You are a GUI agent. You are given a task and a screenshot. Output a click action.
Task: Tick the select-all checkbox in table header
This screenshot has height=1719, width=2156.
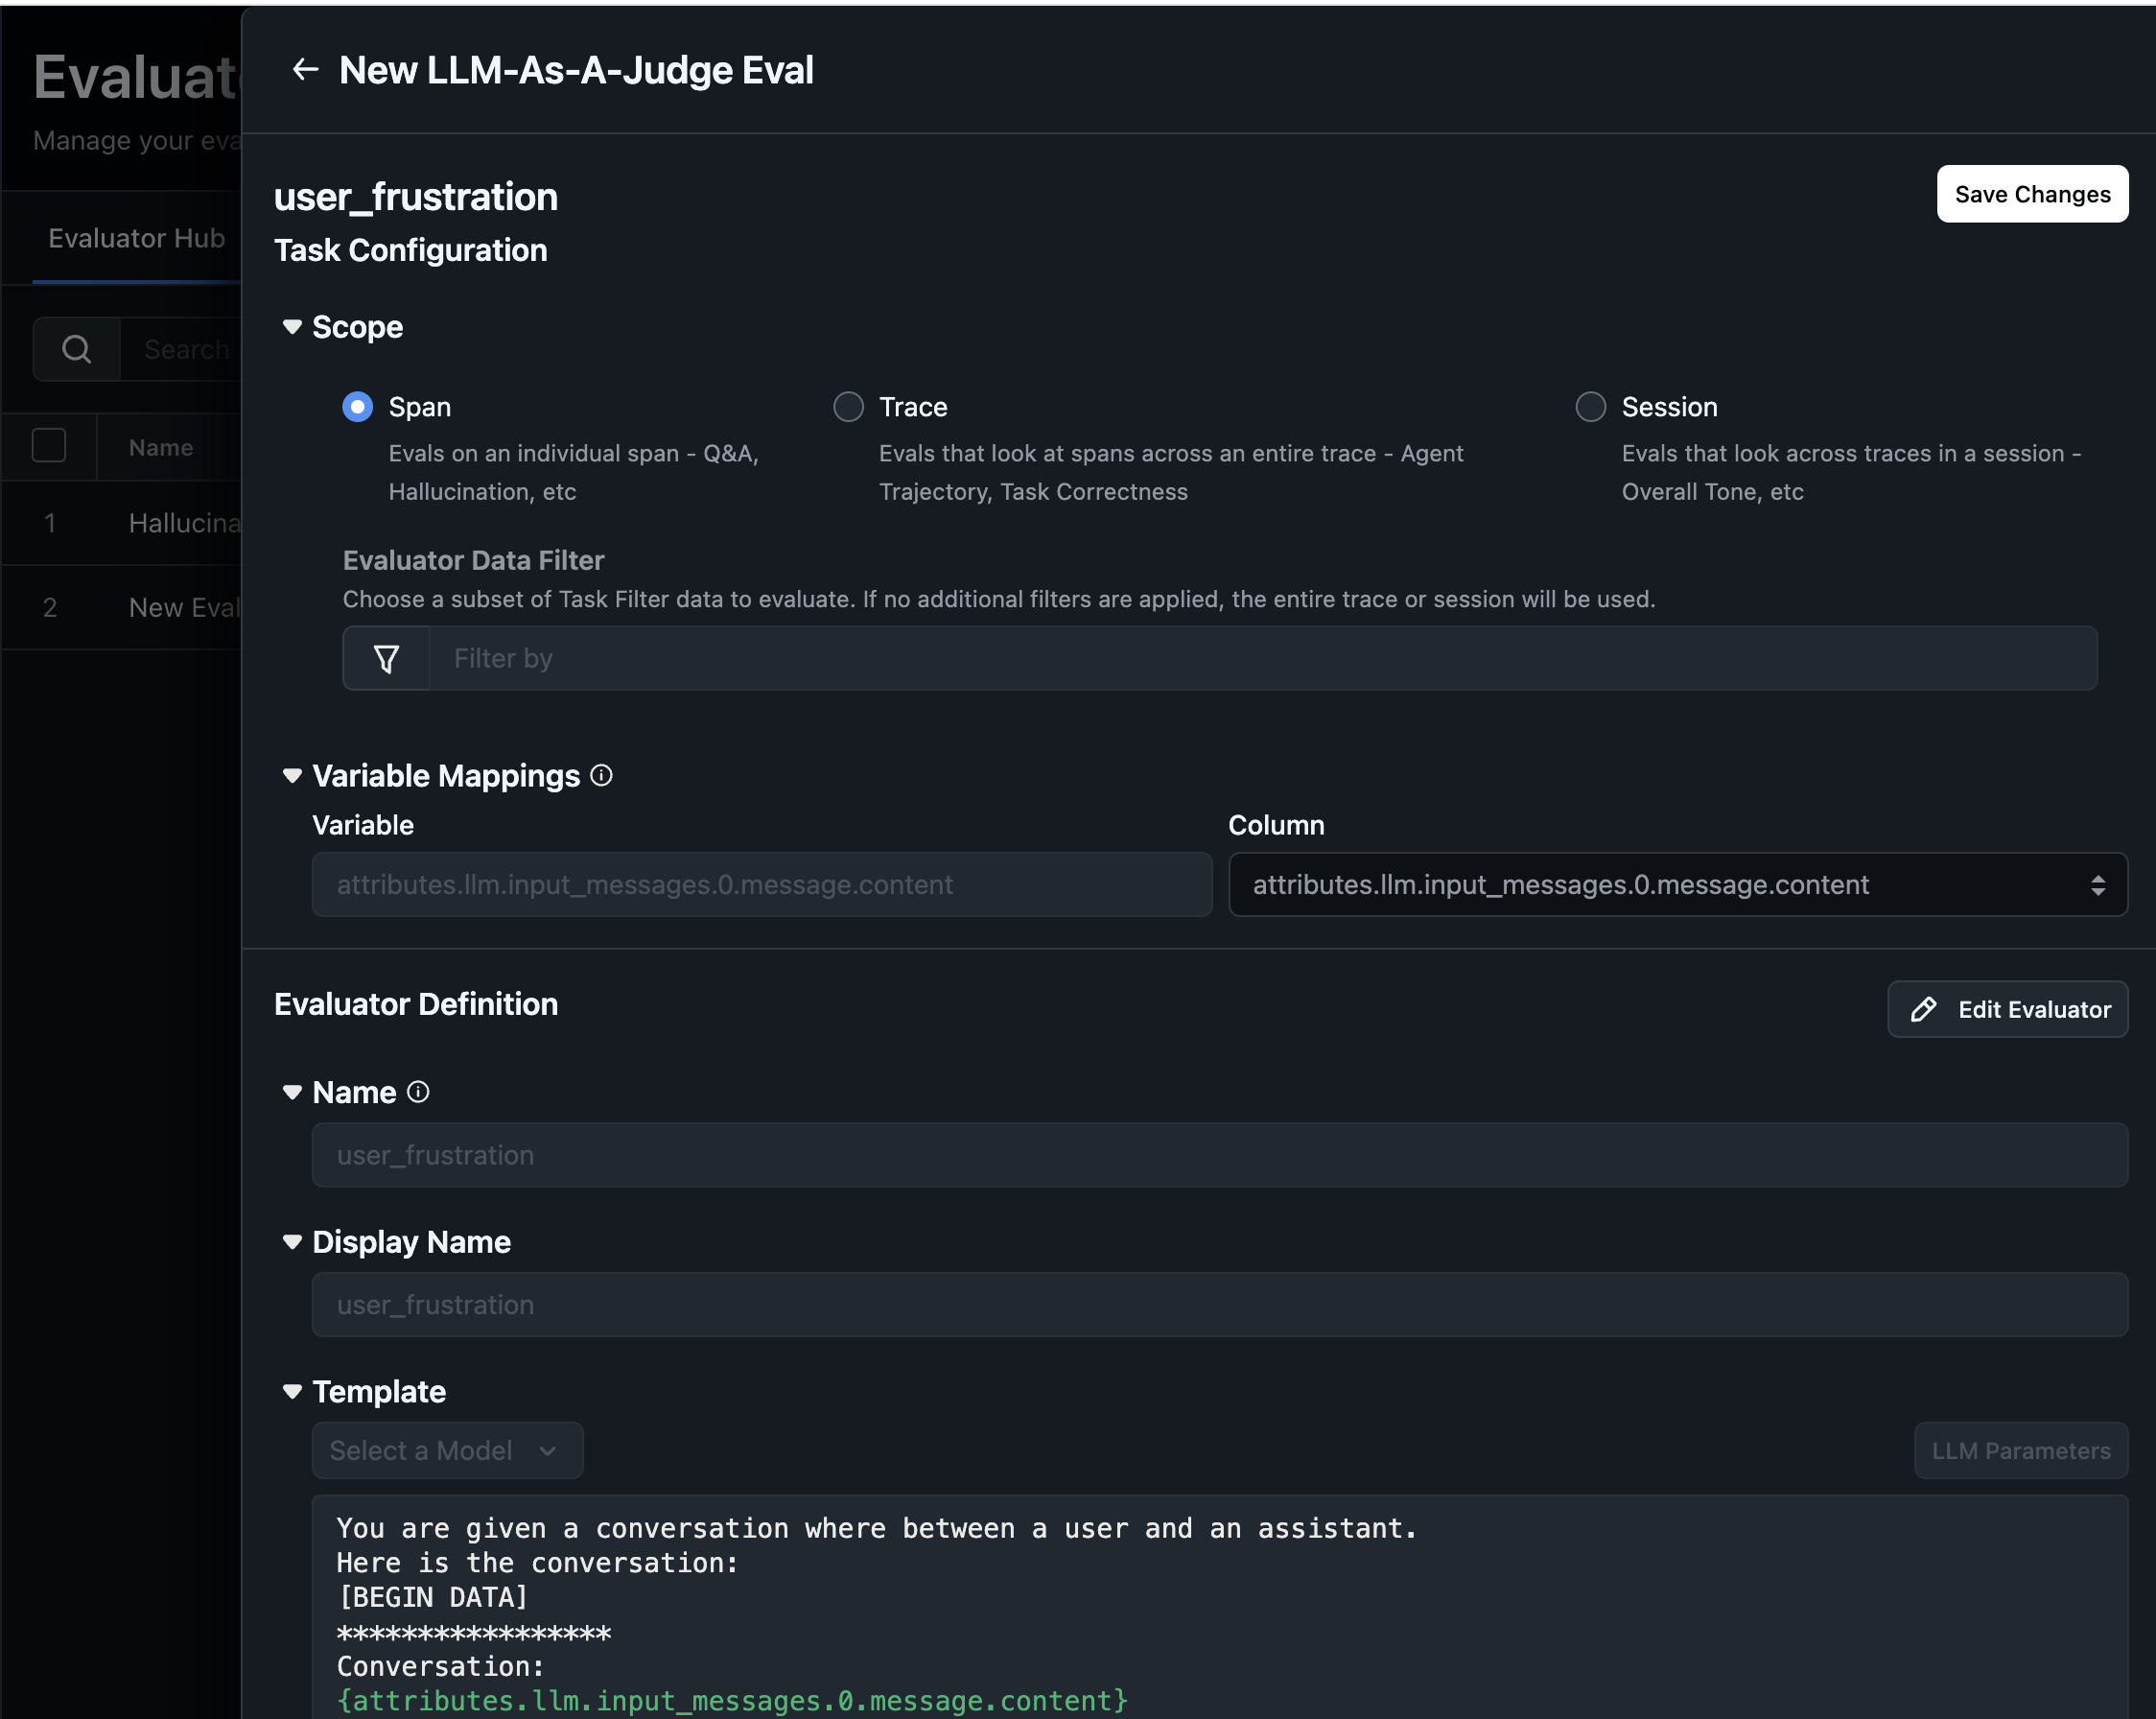(x=49, y=446)
